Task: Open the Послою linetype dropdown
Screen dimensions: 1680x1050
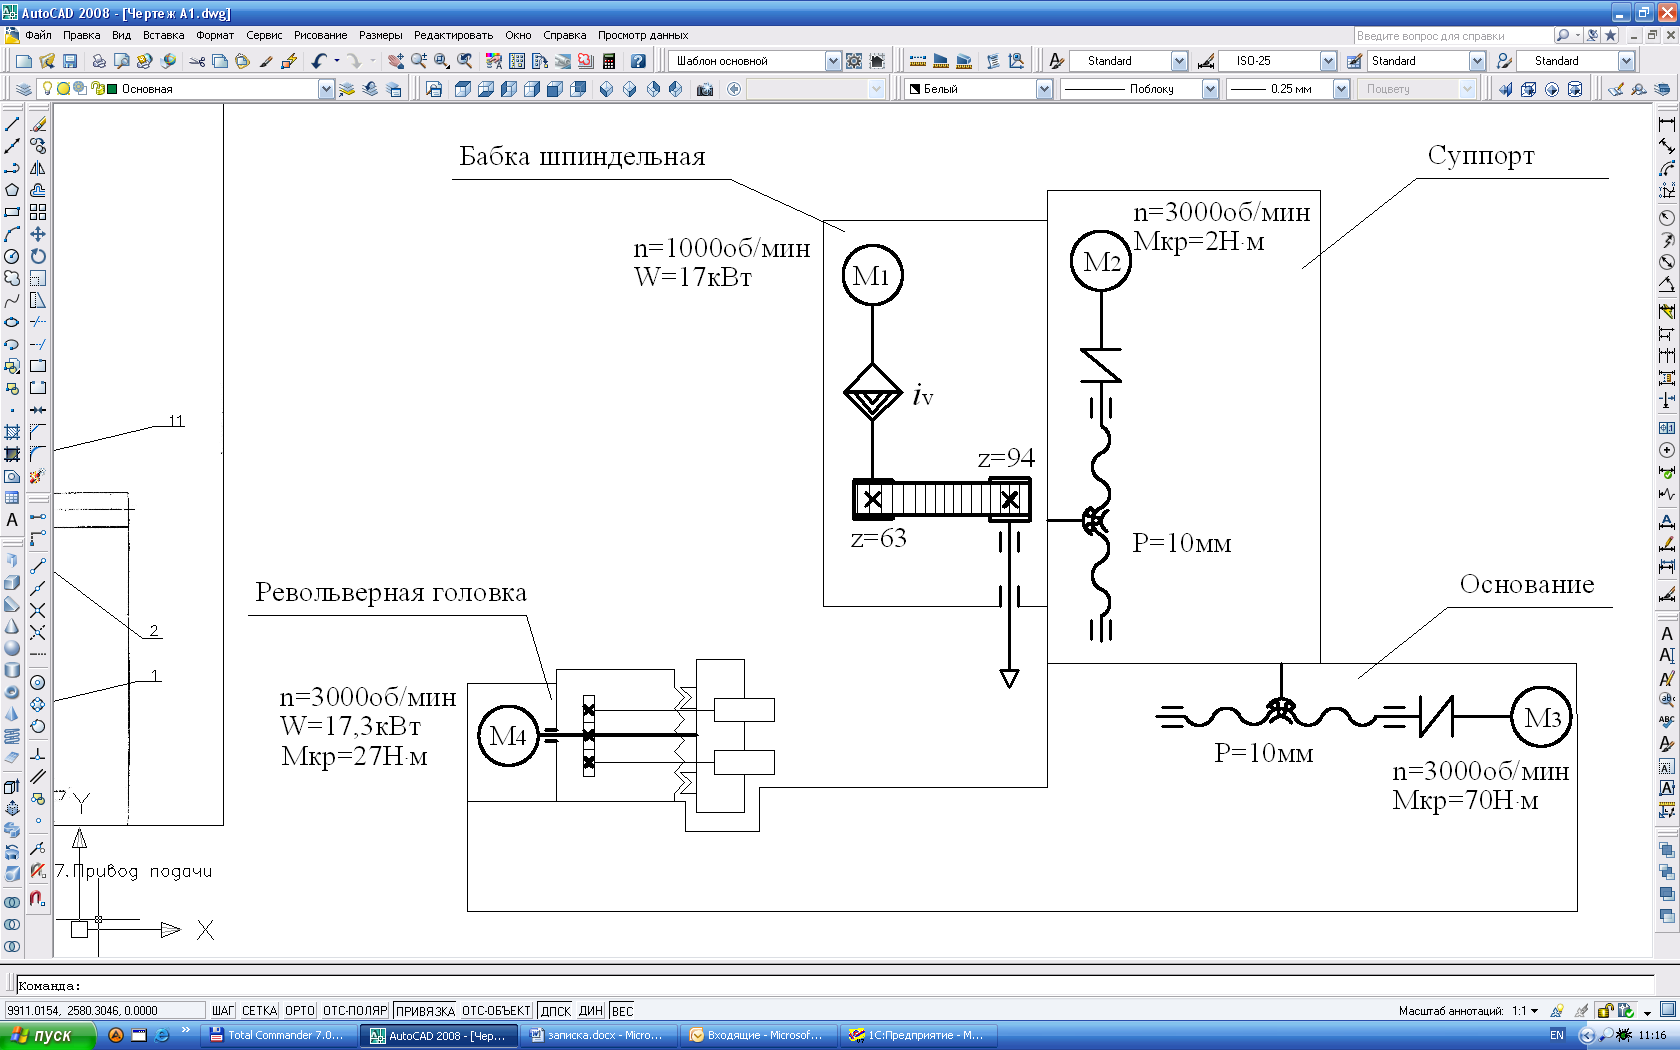Action: 1210,89
